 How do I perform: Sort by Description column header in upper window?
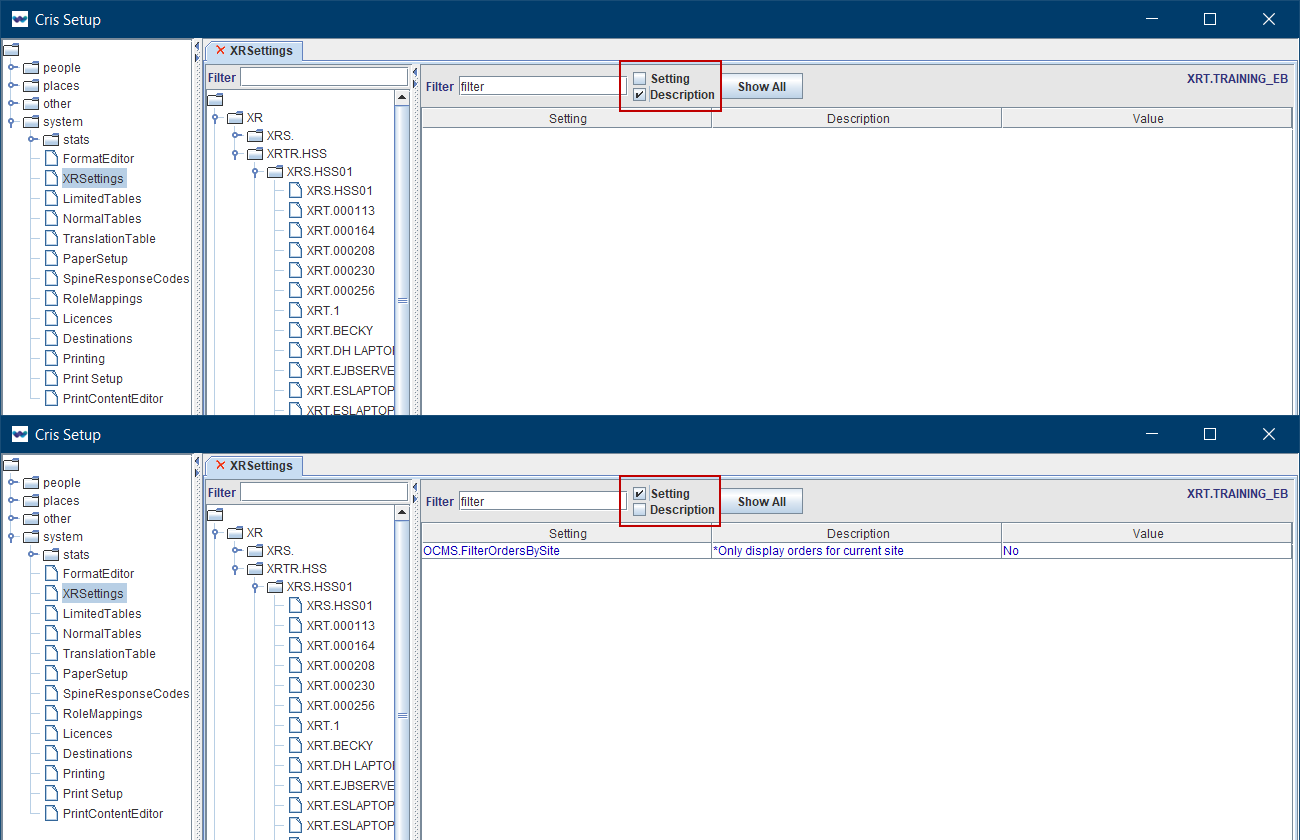pos(857,119)
